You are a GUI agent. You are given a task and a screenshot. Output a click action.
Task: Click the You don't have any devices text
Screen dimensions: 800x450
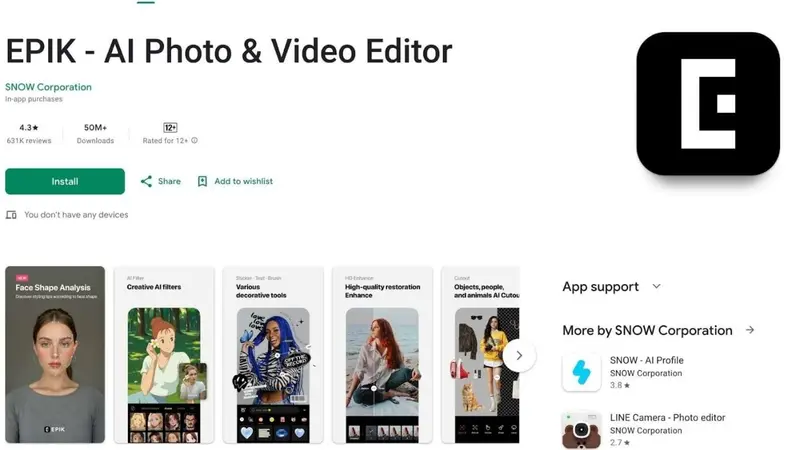(x=76, y=215)
